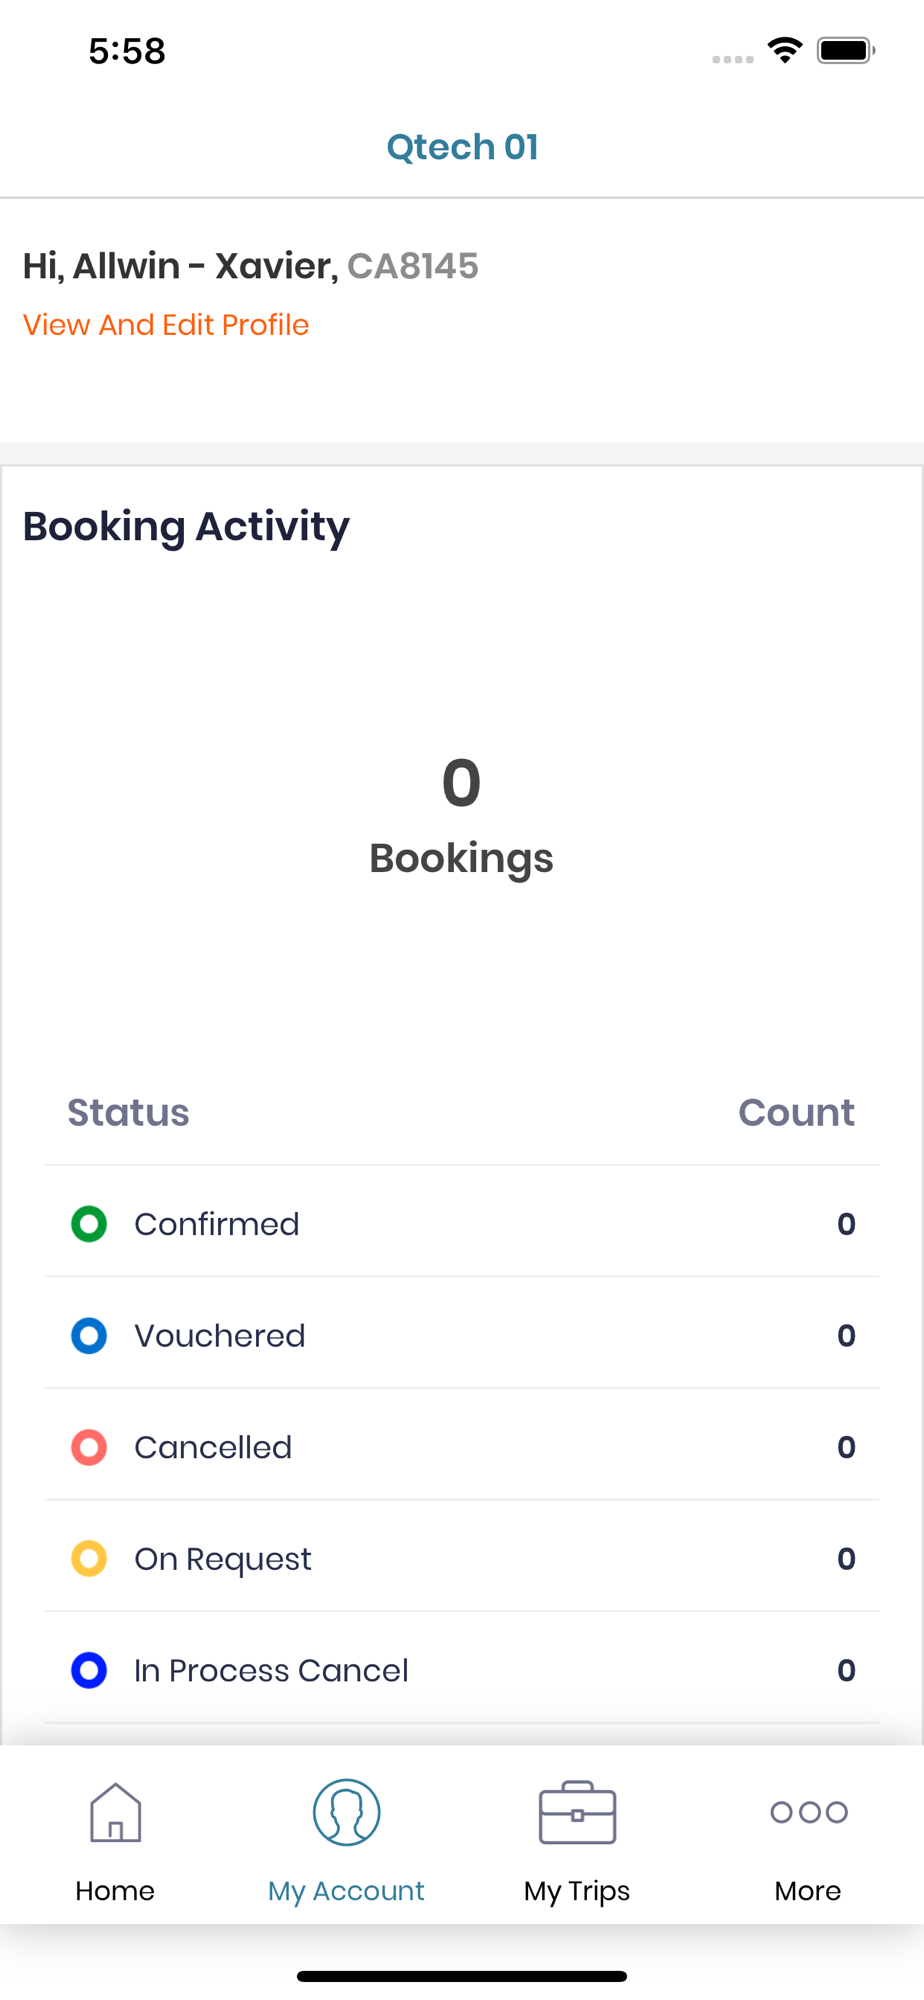This screenshot has width=924, height=2000.
Task: Select the Confirmed status row label
Action: click(x=217, y=1224)
